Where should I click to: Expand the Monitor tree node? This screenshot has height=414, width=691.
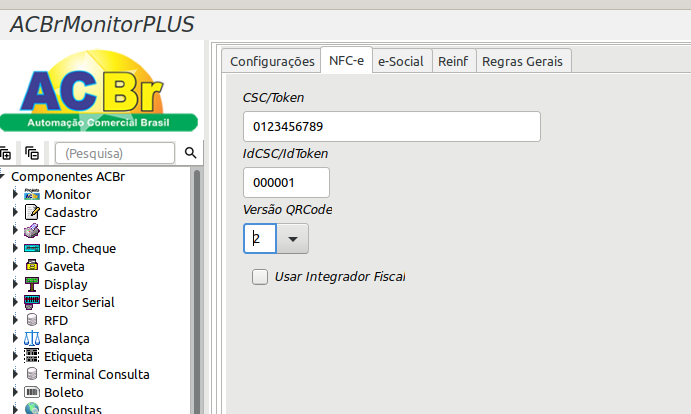coord(15,194)
